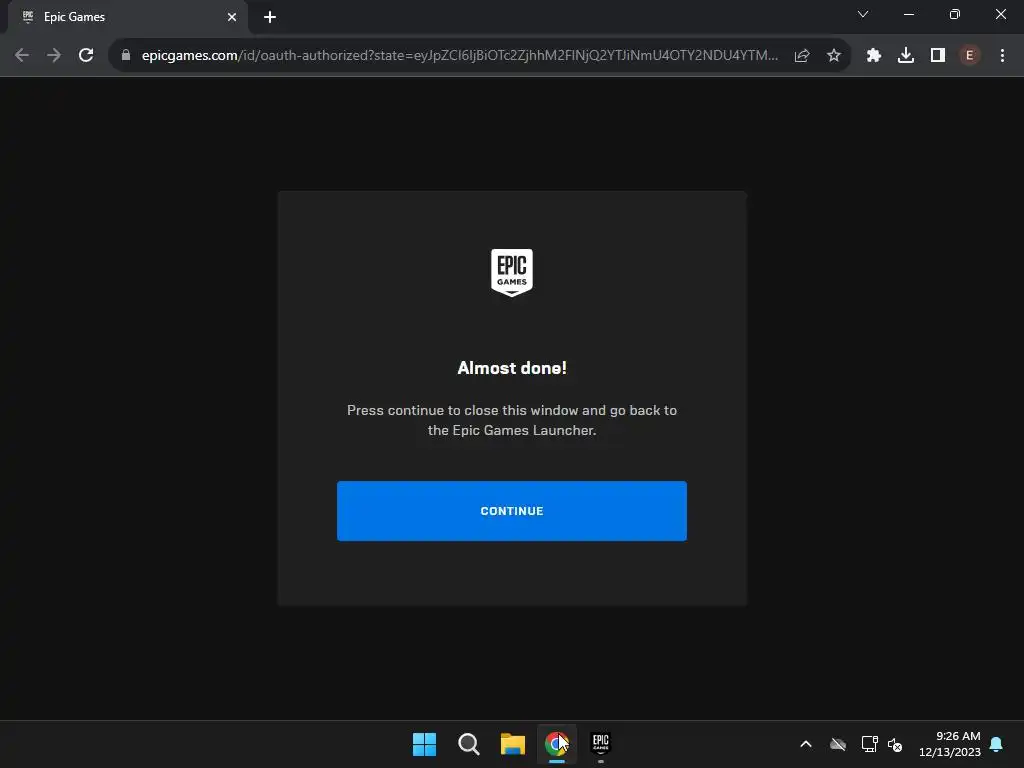Show hidden system tray icons
1024x768 pixels.
pos(806,744)
